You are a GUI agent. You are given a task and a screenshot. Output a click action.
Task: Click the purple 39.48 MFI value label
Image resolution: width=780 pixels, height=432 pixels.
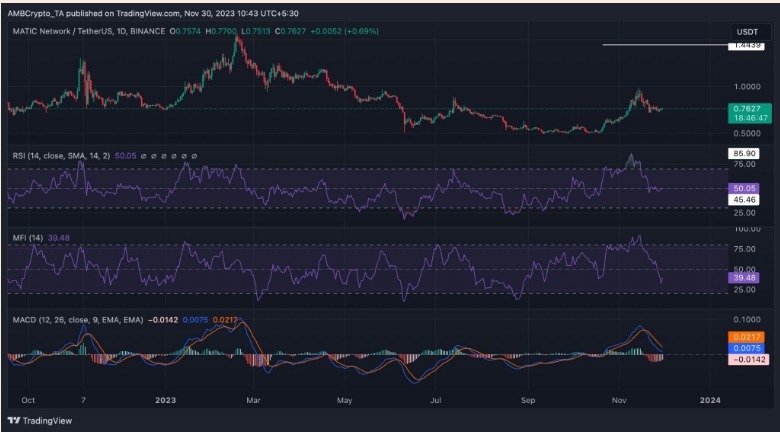[746, 279]
